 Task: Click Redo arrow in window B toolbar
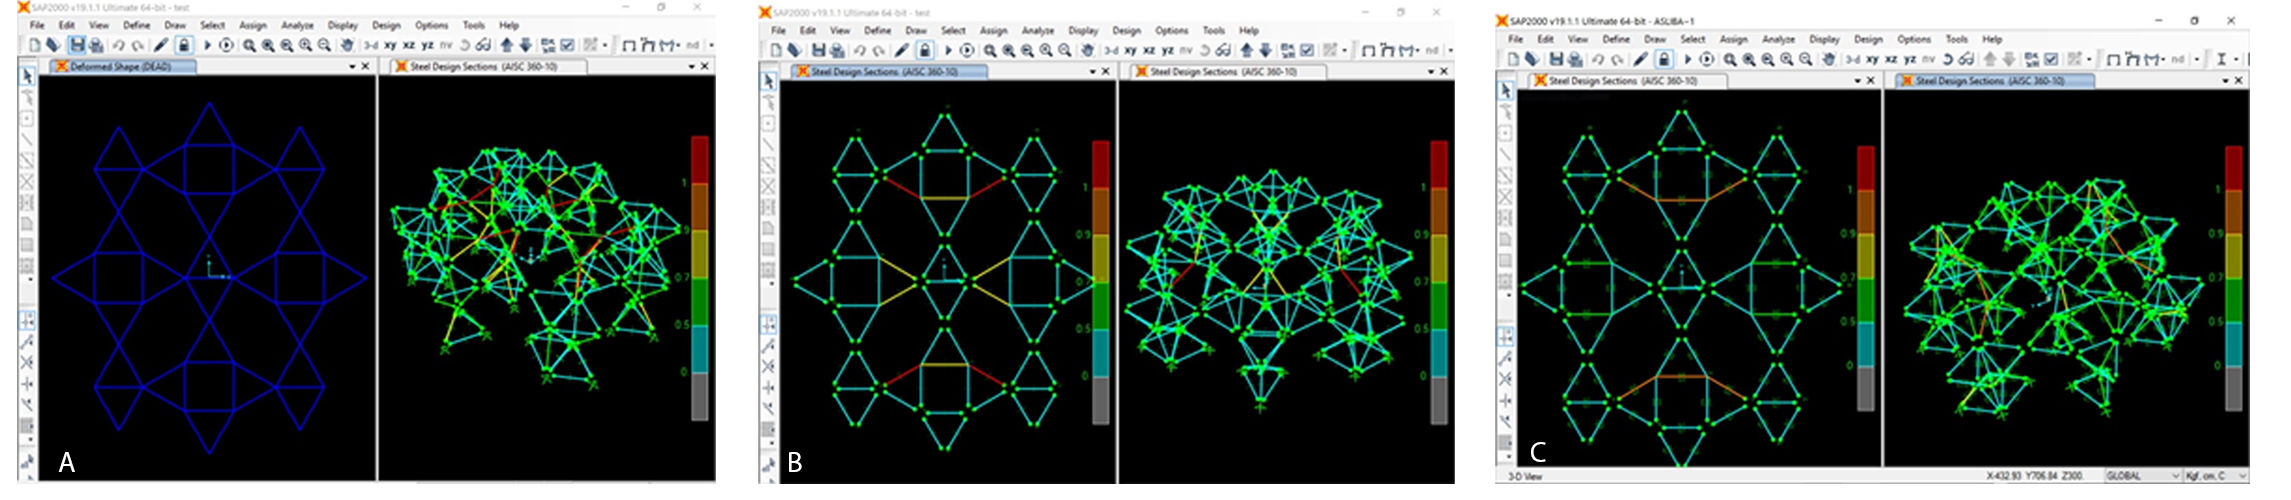(x=878, y=50)
